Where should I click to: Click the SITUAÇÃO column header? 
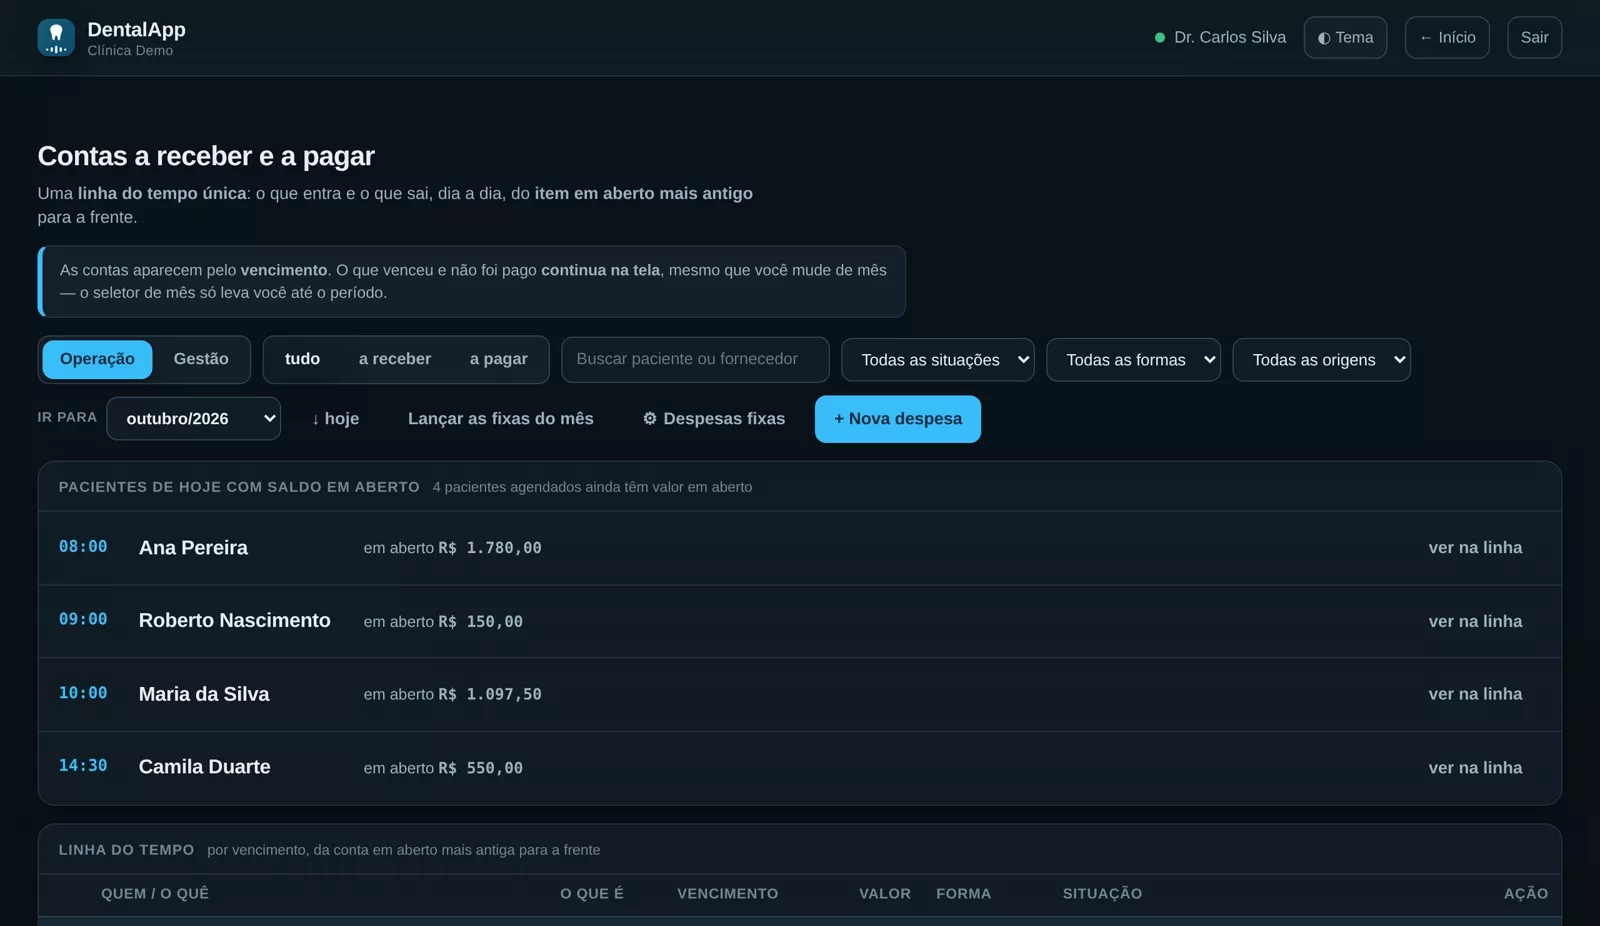[x=1102, y=894]
